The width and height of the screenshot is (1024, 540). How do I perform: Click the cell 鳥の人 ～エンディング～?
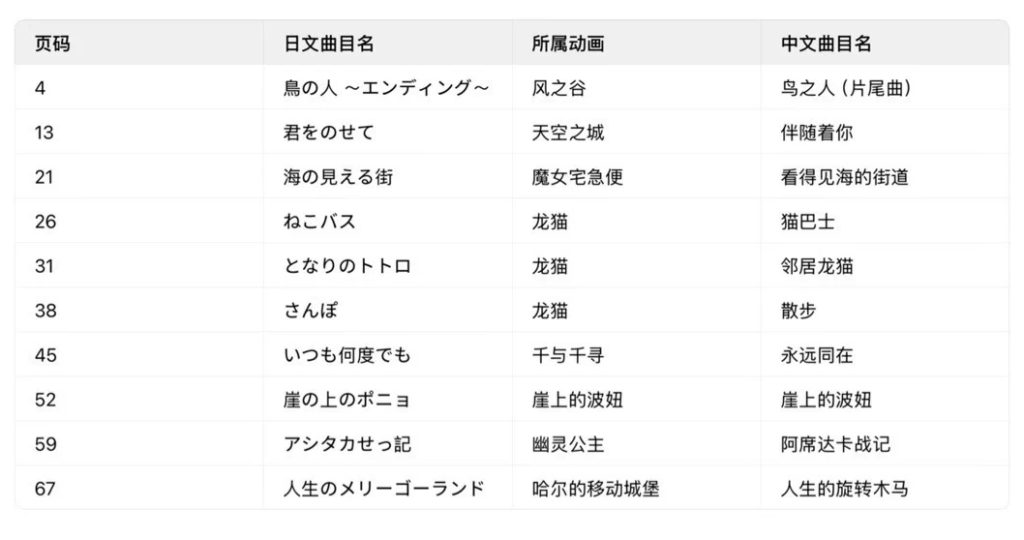tap(386, 88)
